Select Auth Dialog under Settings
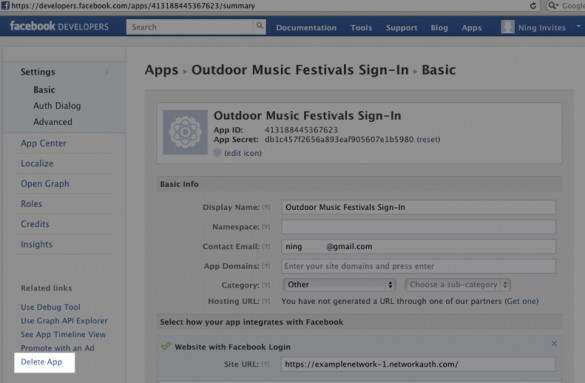 click(57, 106)
